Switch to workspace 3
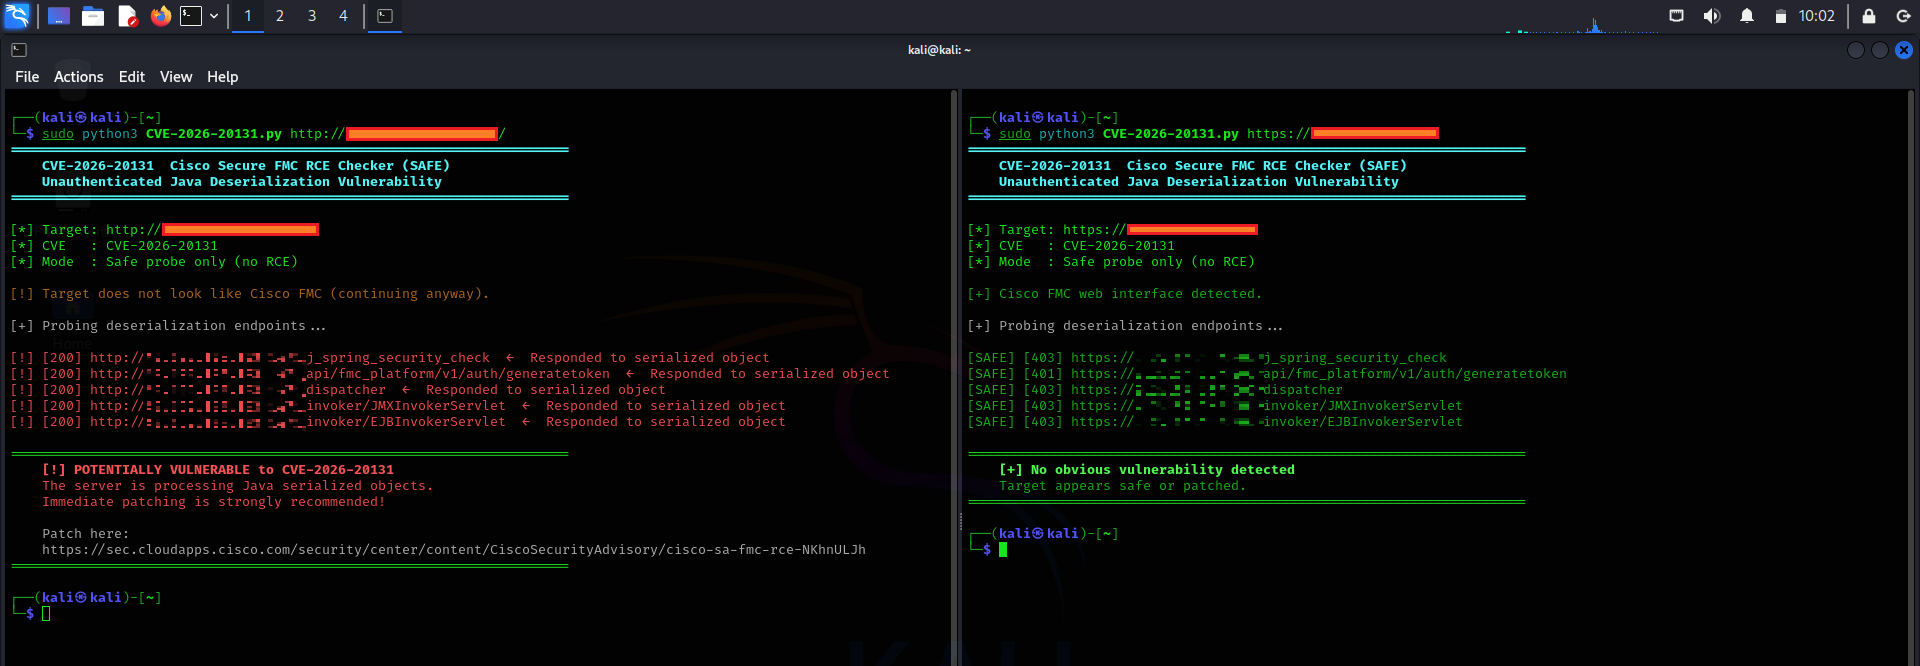Viewport: 1920px width, 666px height. (312, 16)
